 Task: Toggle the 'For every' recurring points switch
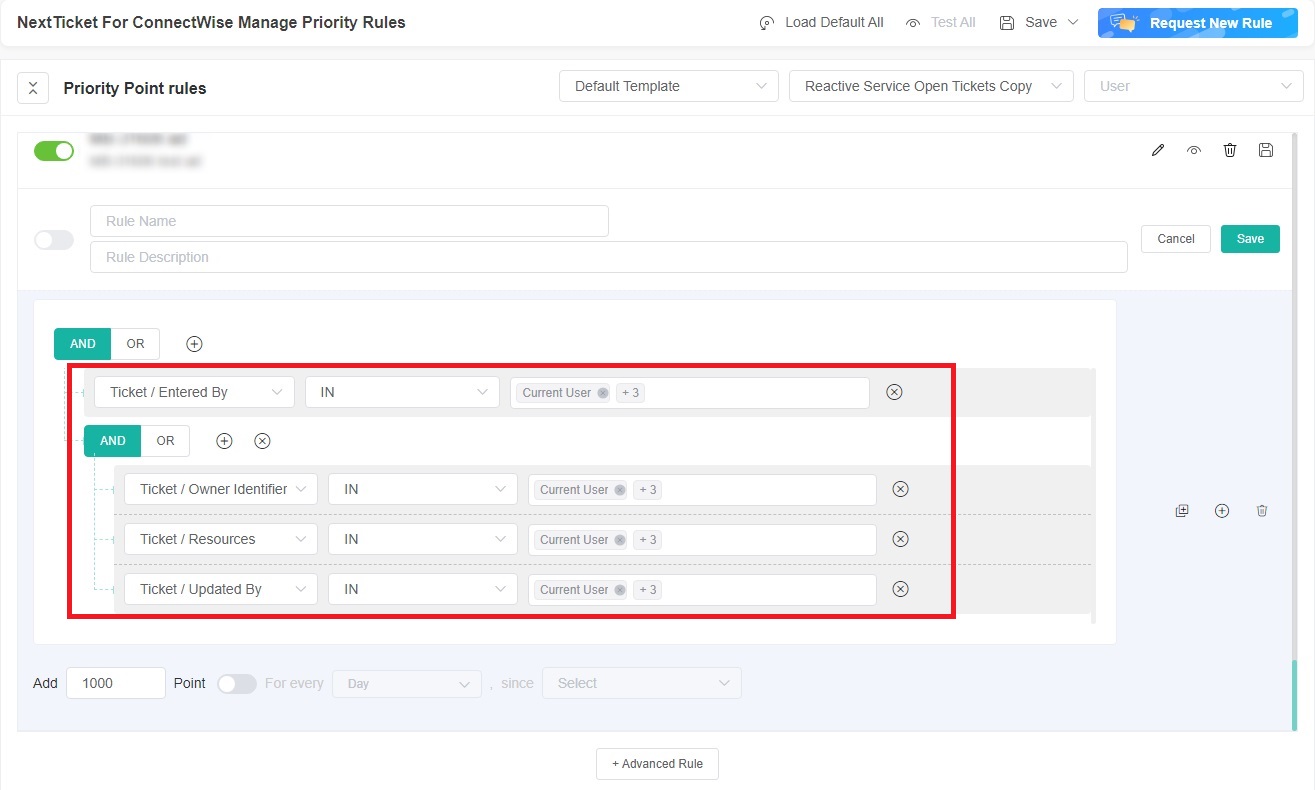tap(237, 684)
